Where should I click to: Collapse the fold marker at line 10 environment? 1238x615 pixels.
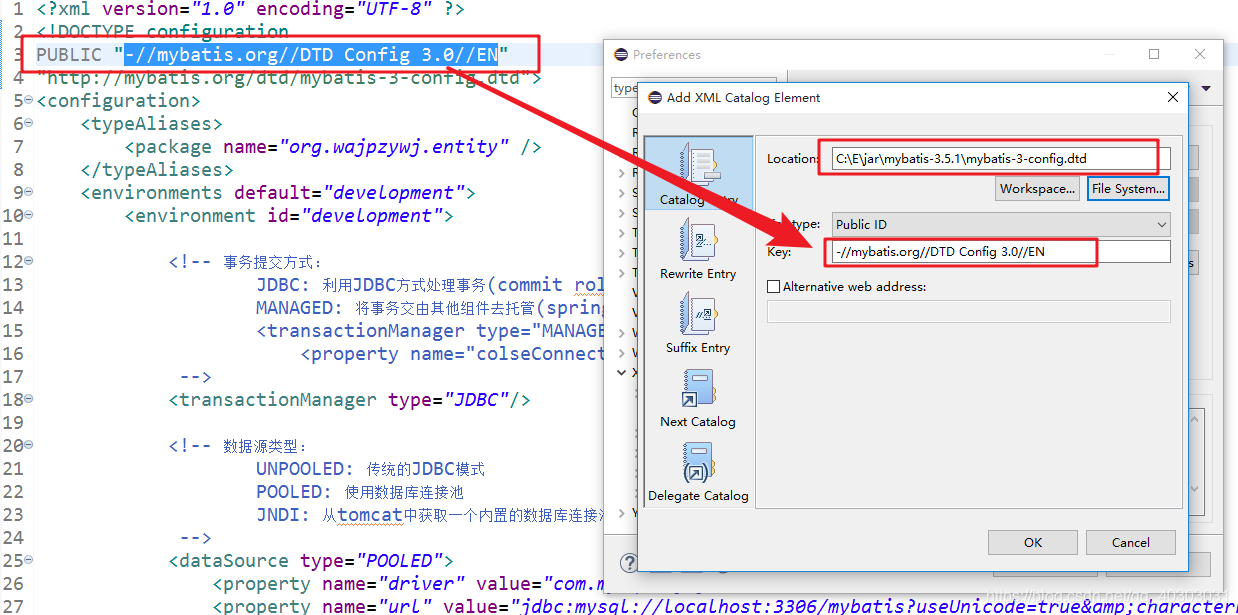tap(30, 216)
